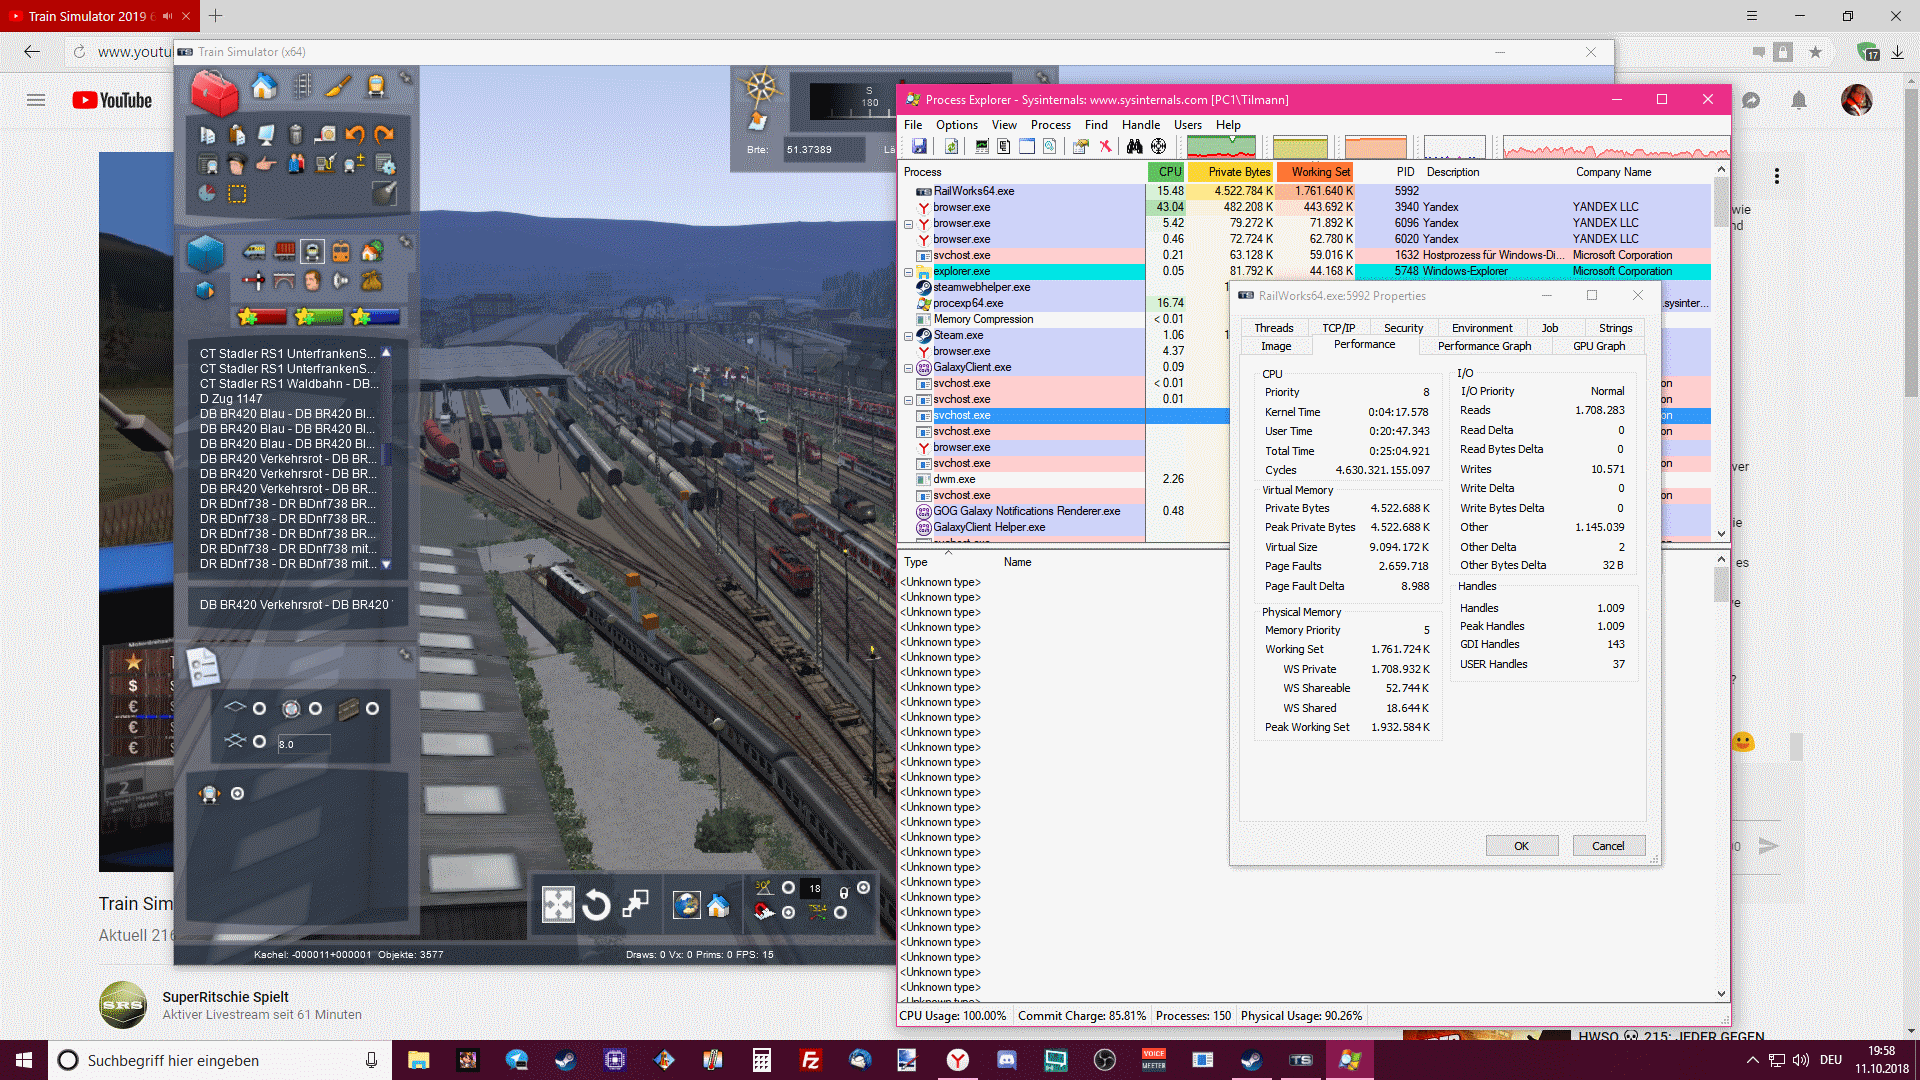
Task: Click the binoculars find icon in Process Explorer
Action: click(1134, 147)
